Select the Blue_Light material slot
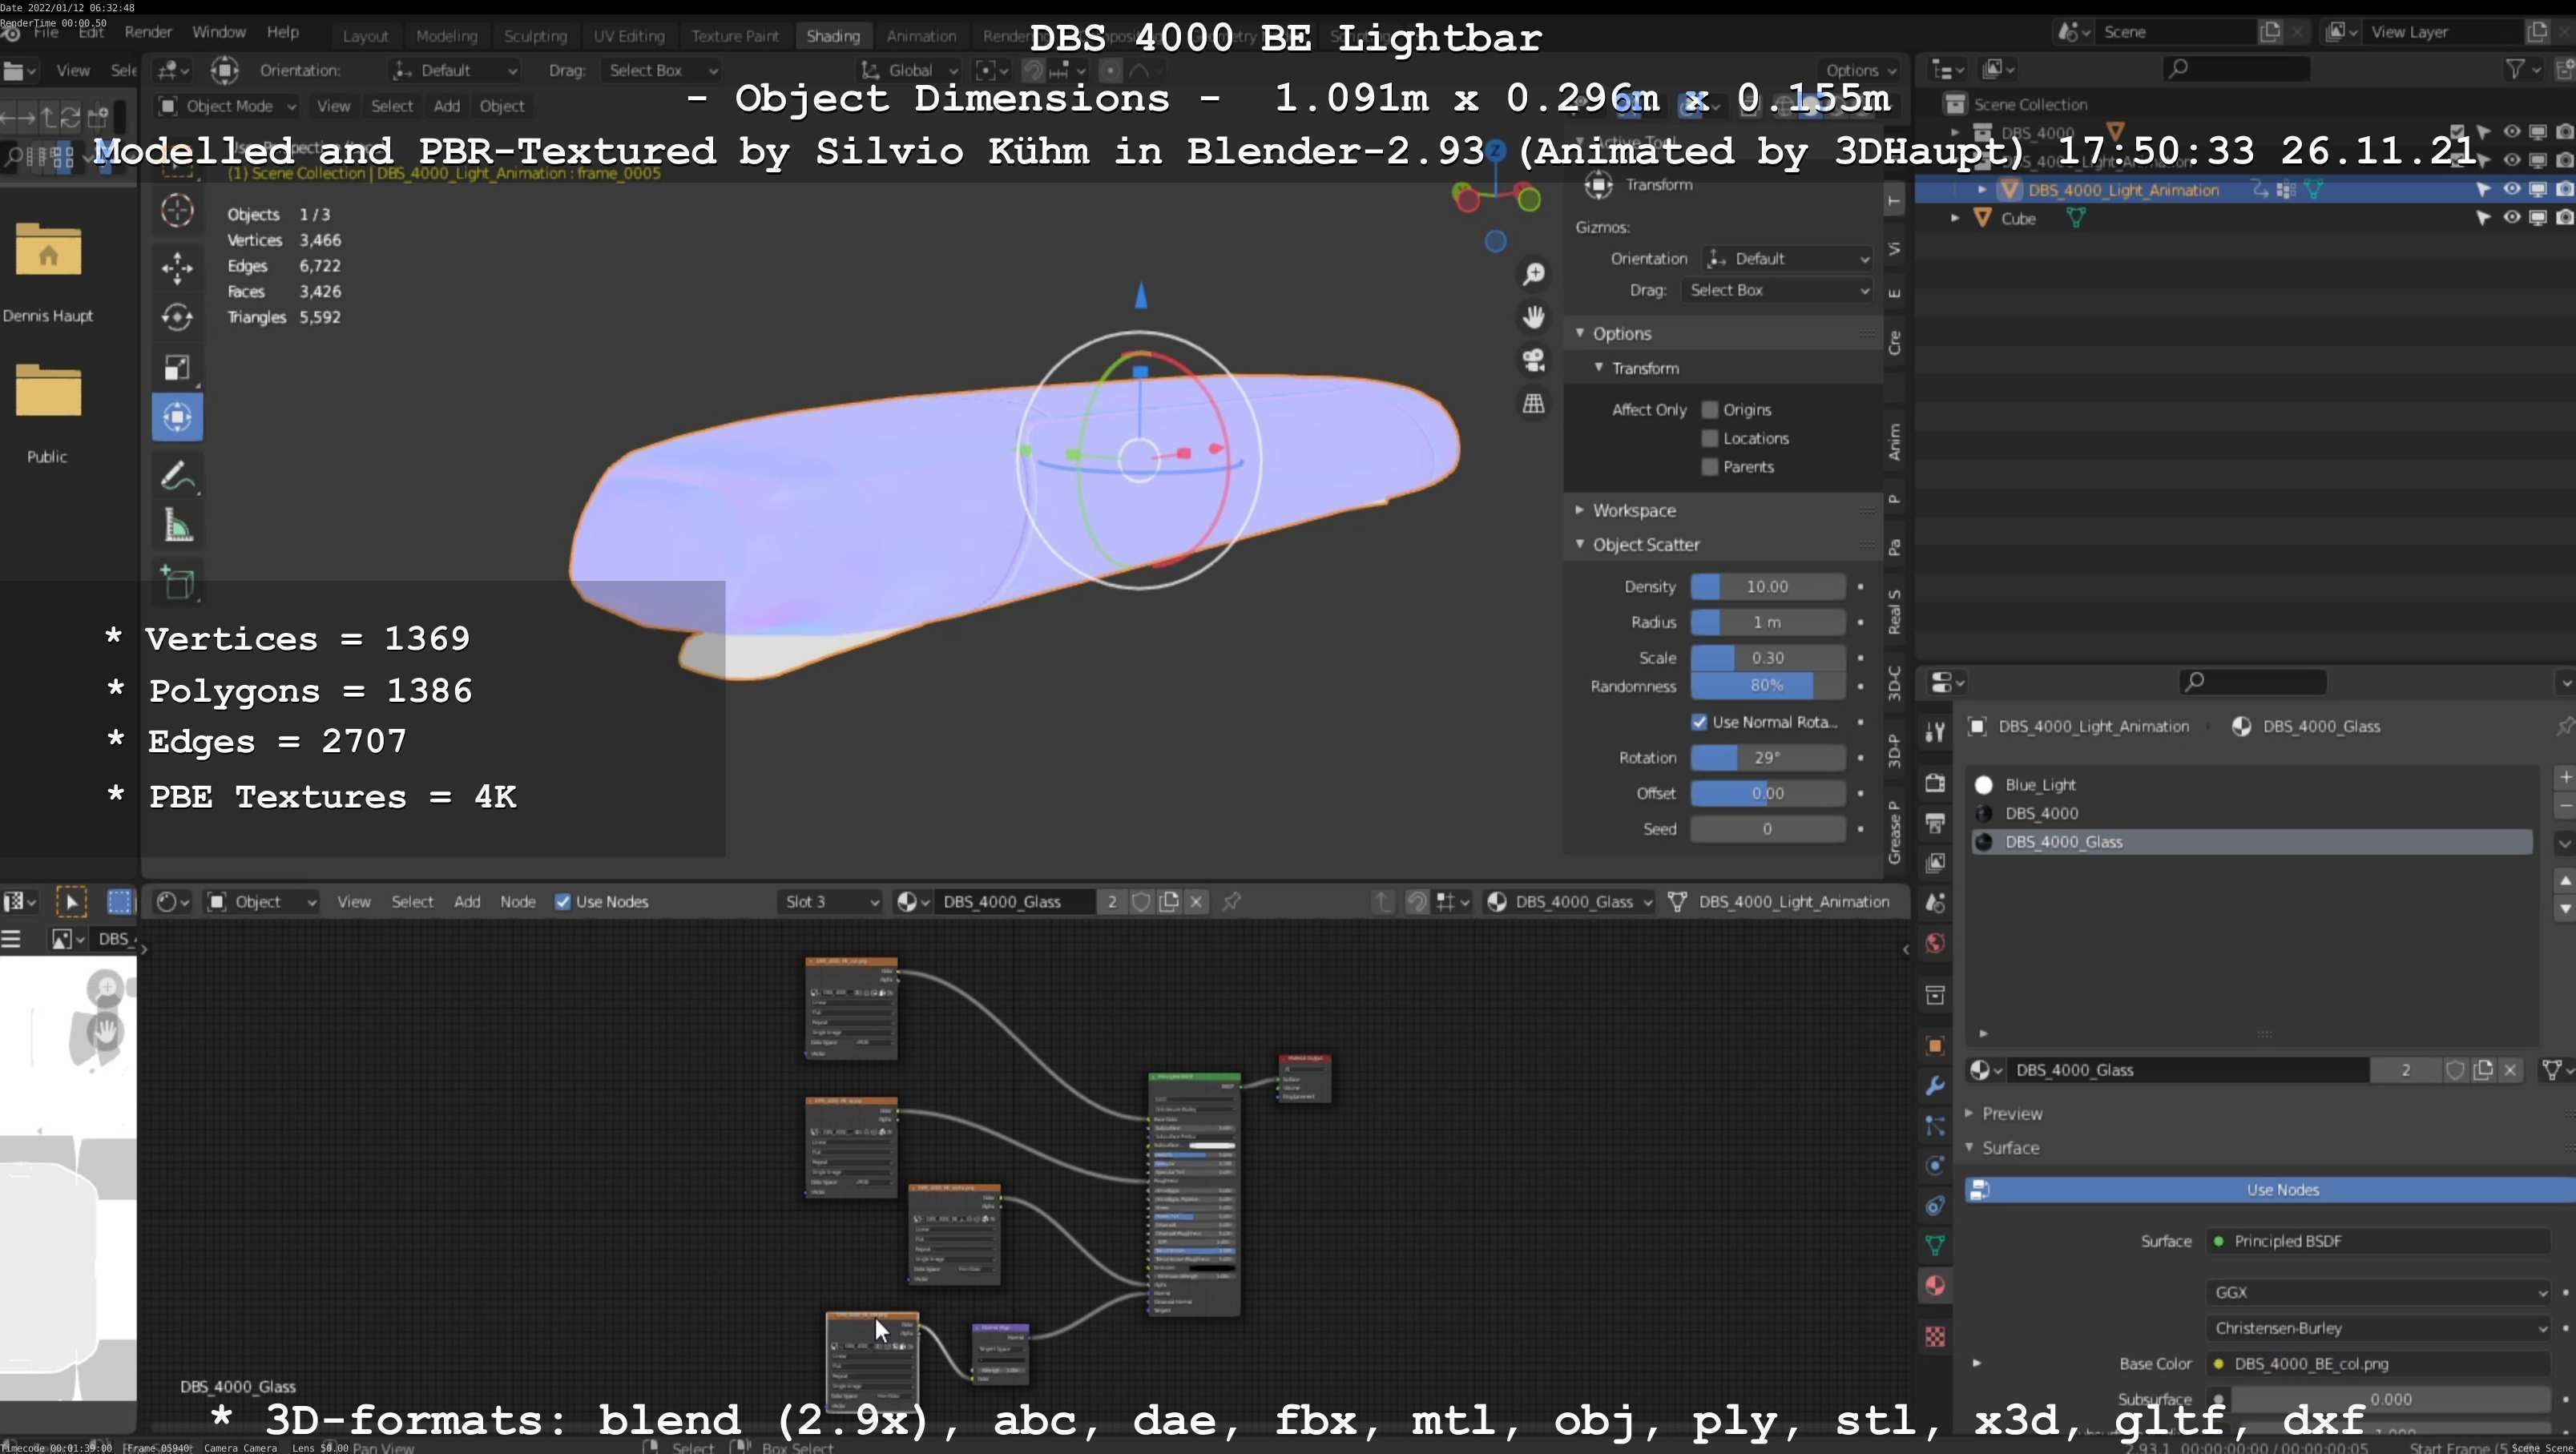Viewport: 2576px width, 1454px height. click(2251, 785)
